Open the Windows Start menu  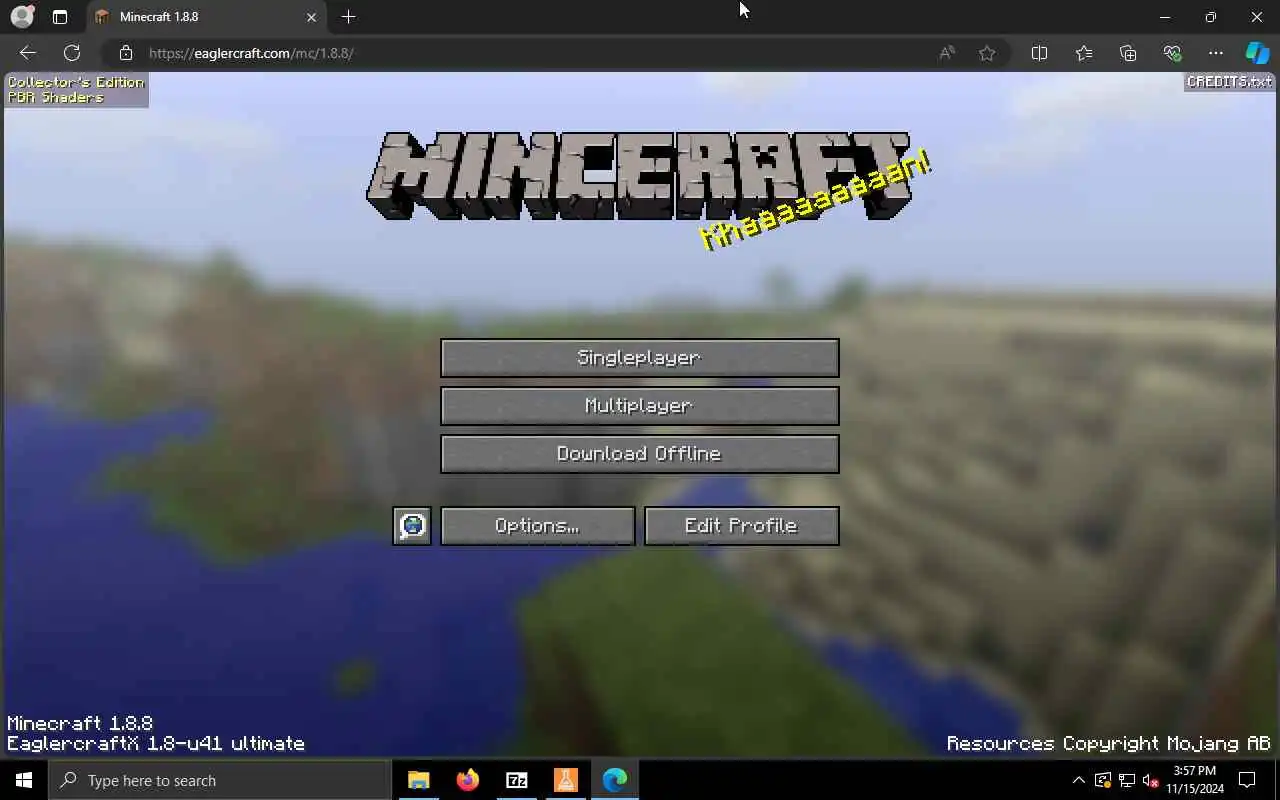click(24, 780)
